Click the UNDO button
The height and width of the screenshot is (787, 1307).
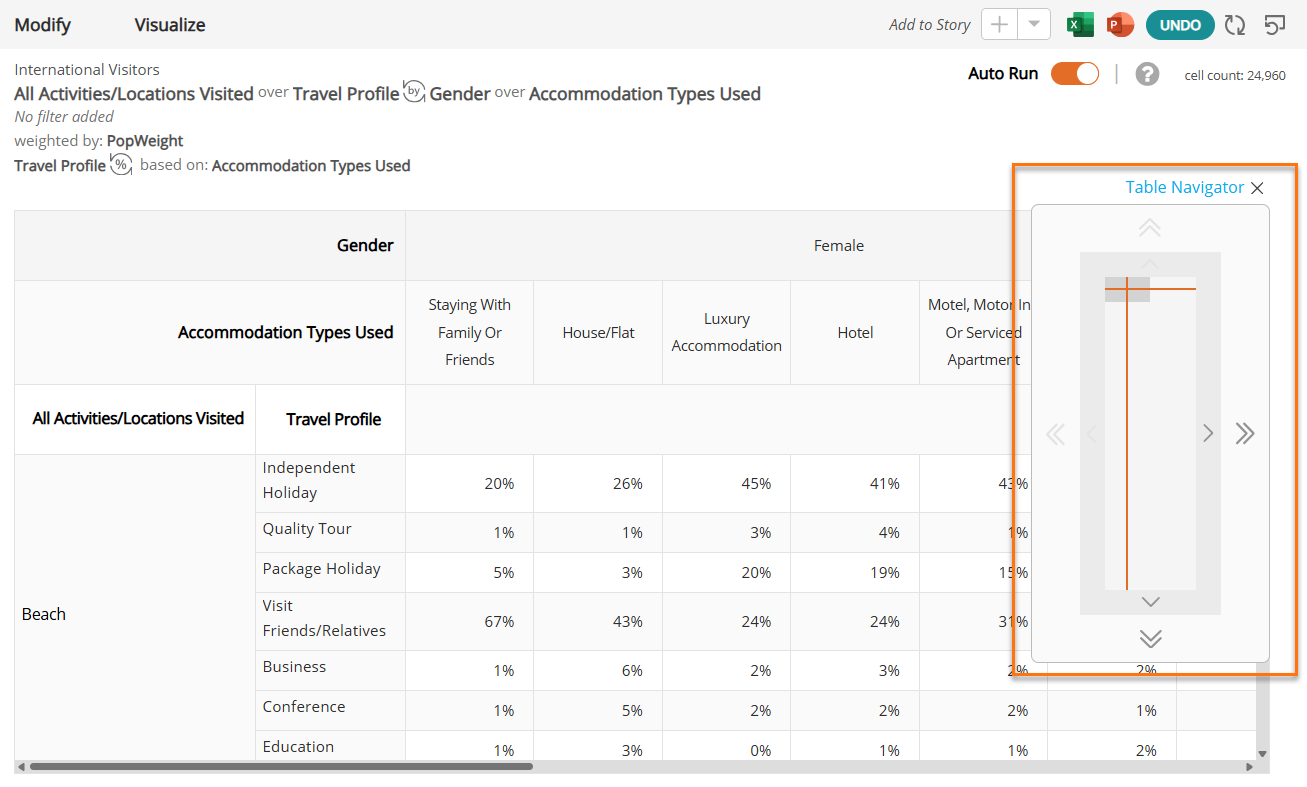point(1180,25)
